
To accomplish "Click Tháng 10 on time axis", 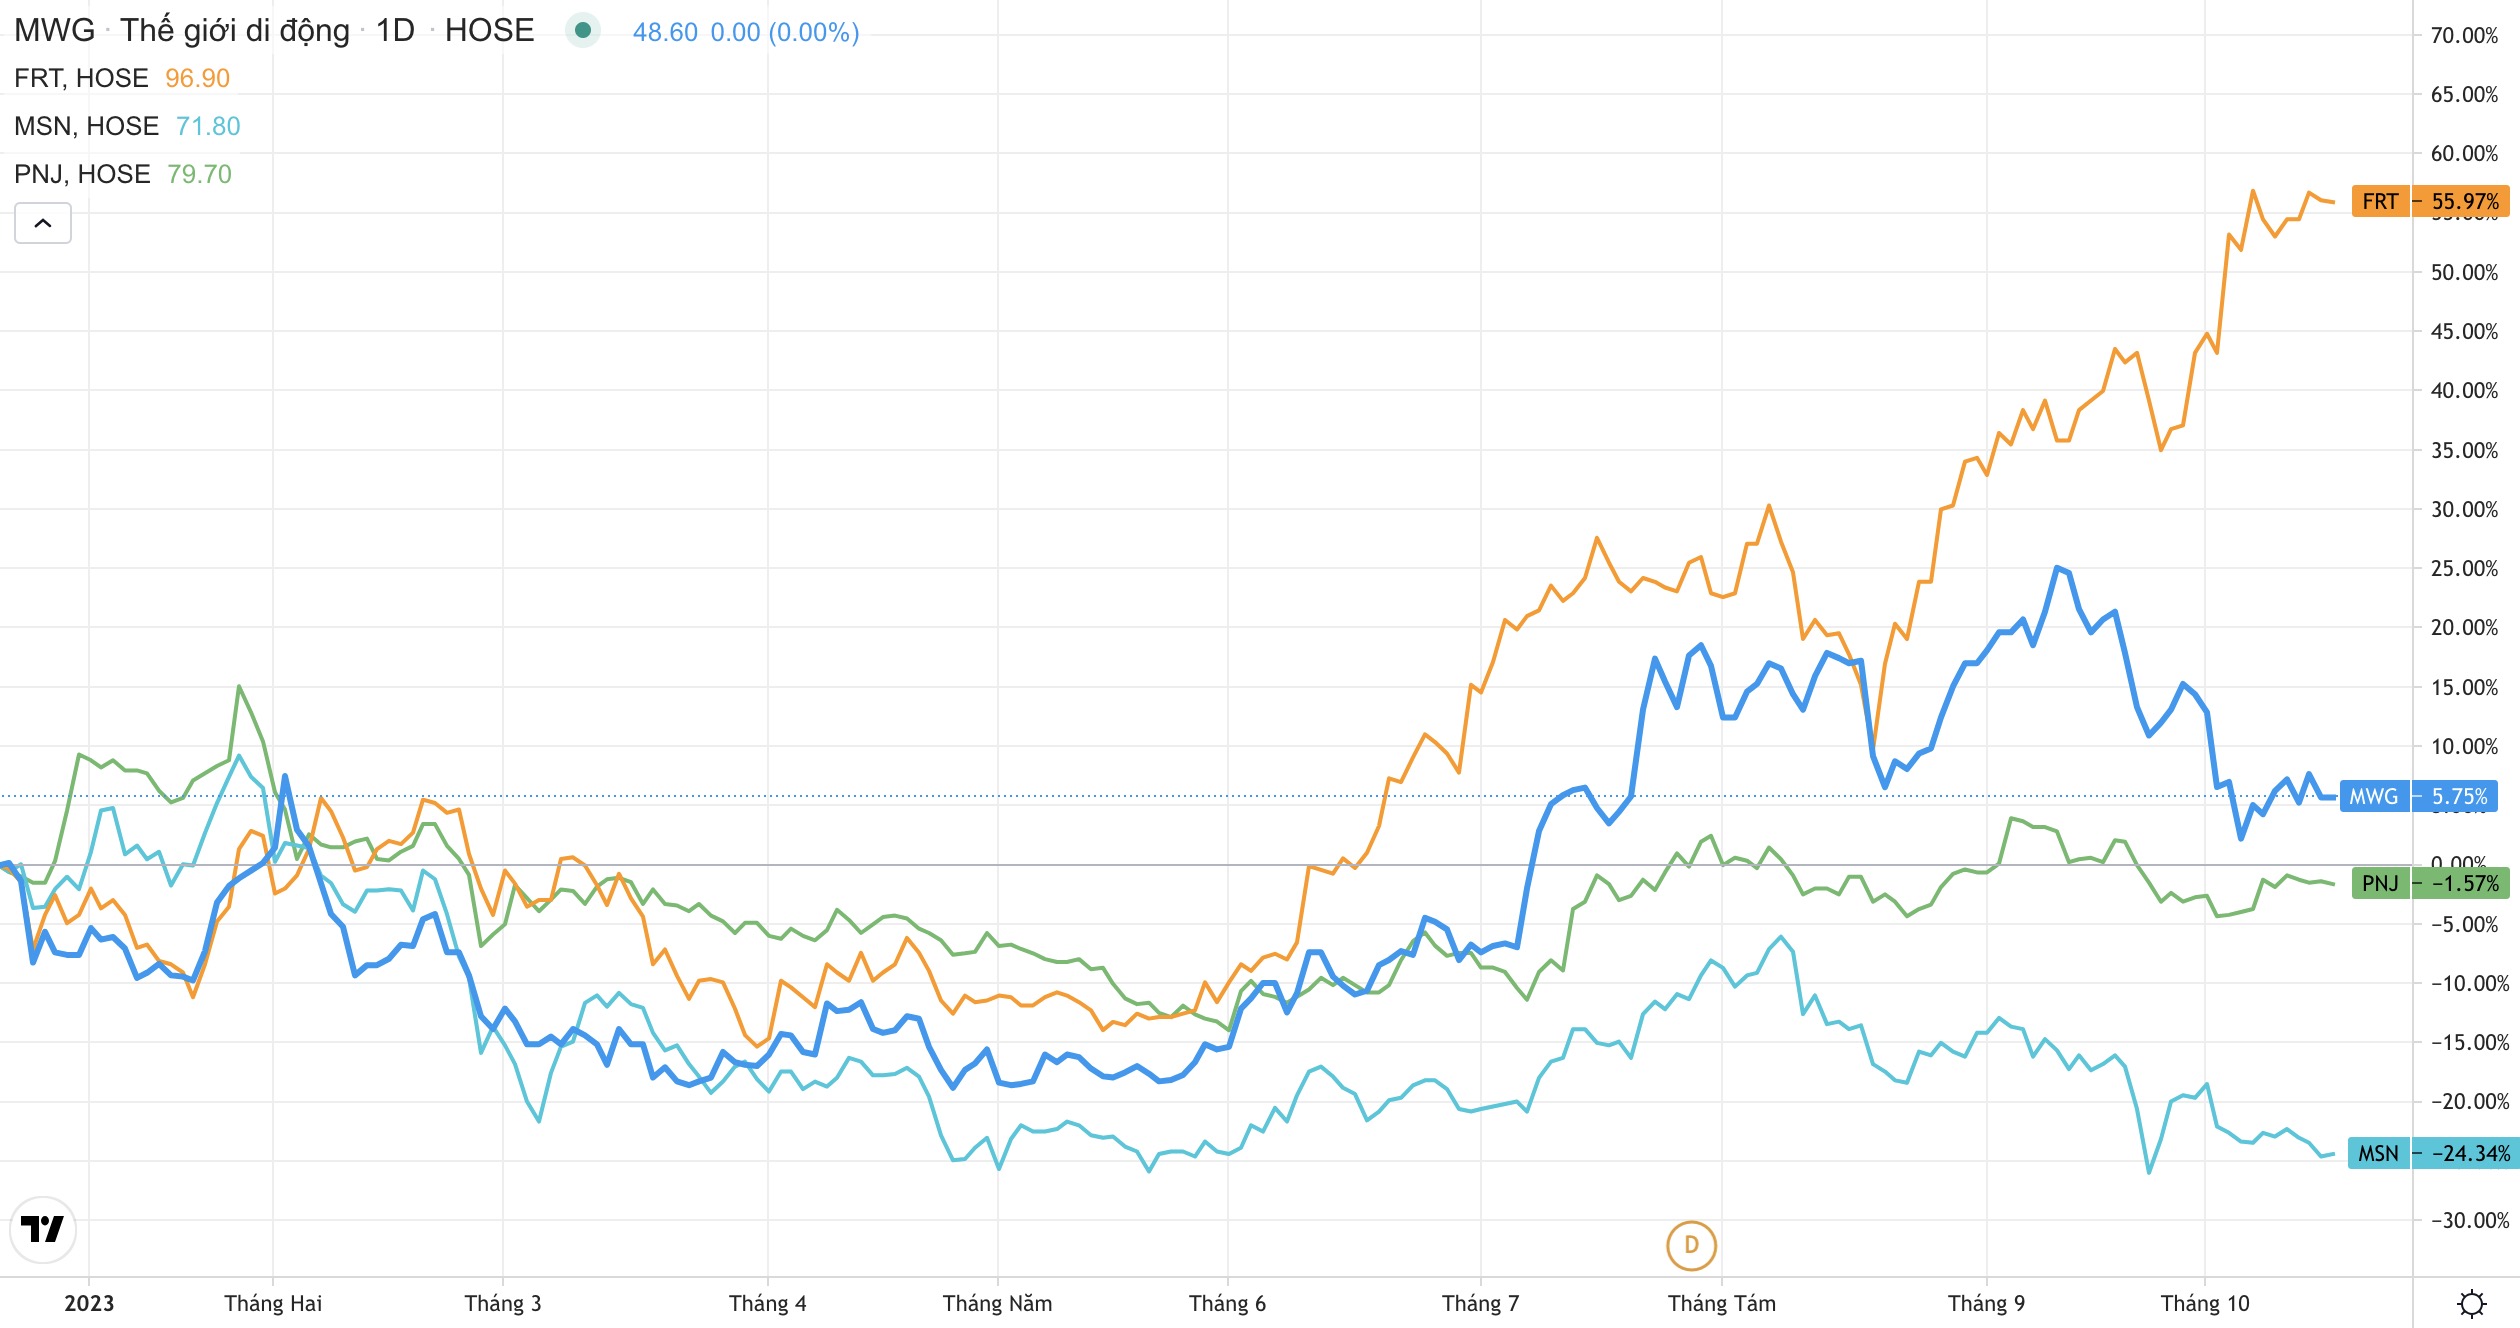I will click(x=2204, y=1303).
